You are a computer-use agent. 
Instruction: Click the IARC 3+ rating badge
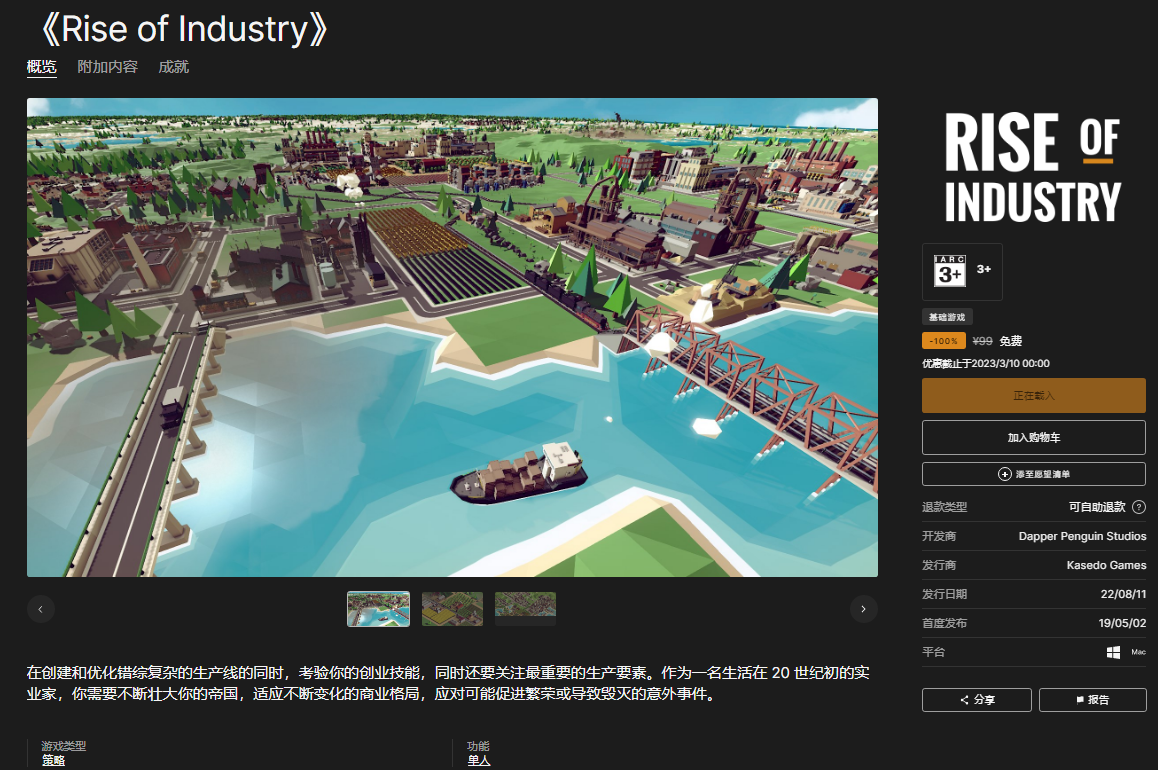click(x=949, y=271)
